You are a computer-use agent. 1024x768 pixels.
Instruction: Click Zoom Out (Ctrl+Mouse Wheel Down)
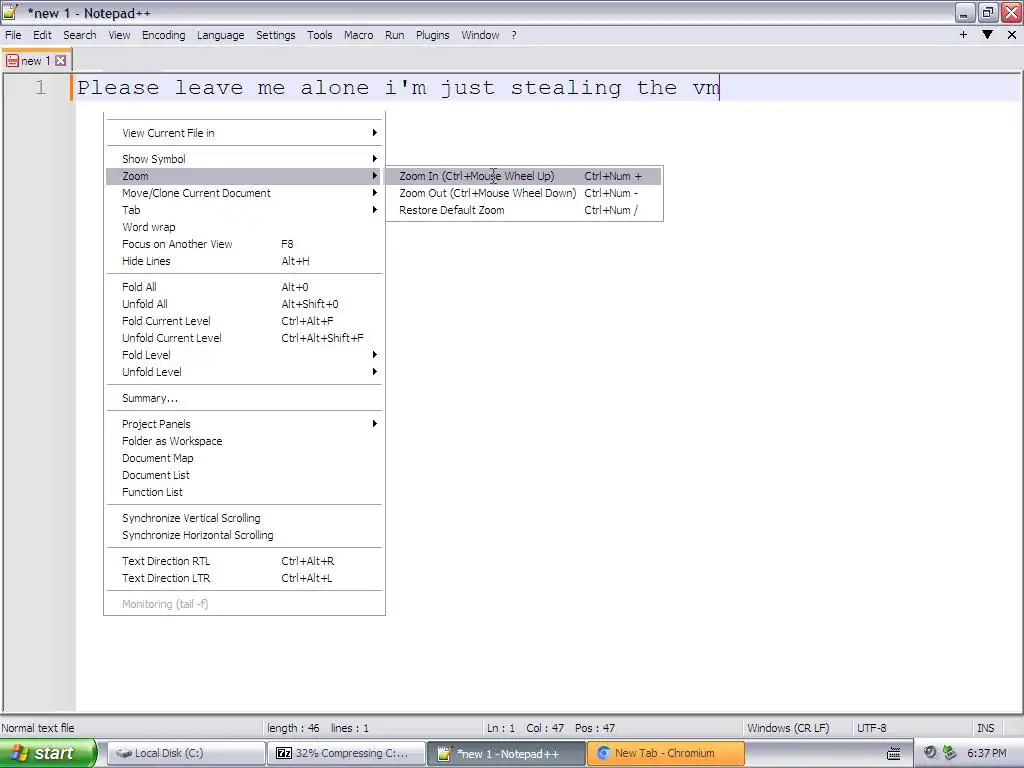pyautogui.click(x=524, y=193)
